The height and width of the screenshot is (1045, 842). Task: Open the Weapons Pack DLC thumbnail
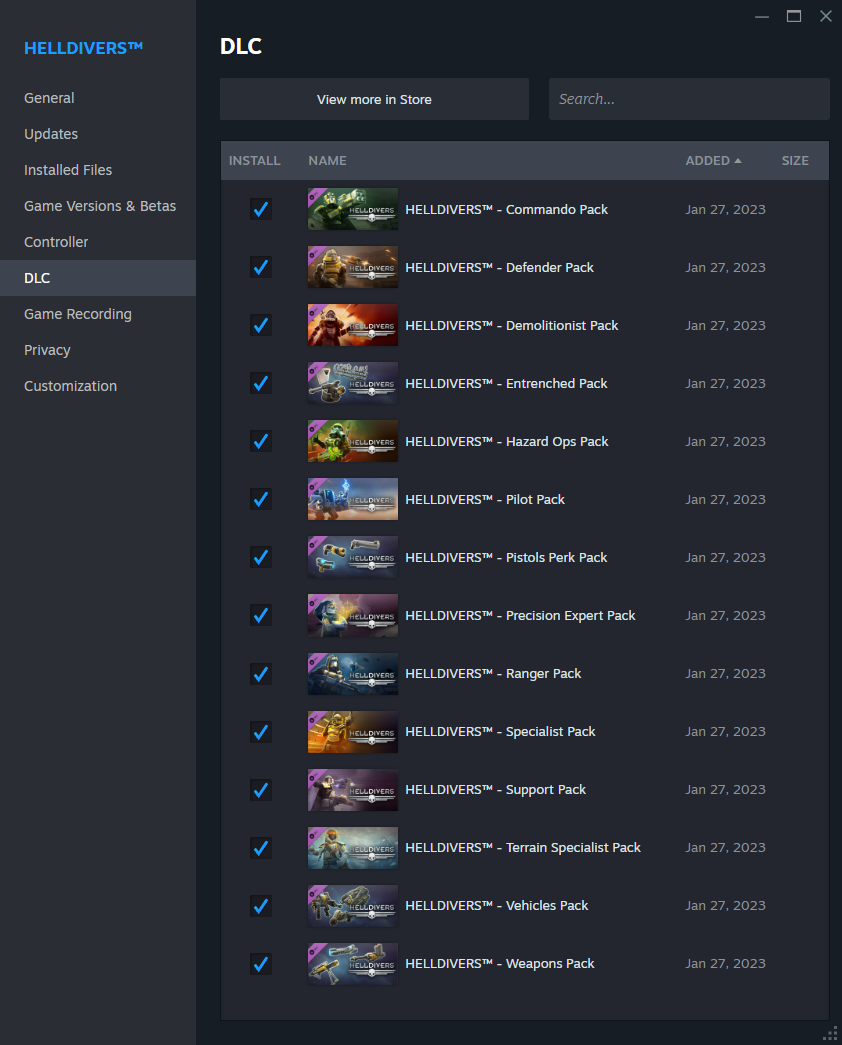pos(353,964)
